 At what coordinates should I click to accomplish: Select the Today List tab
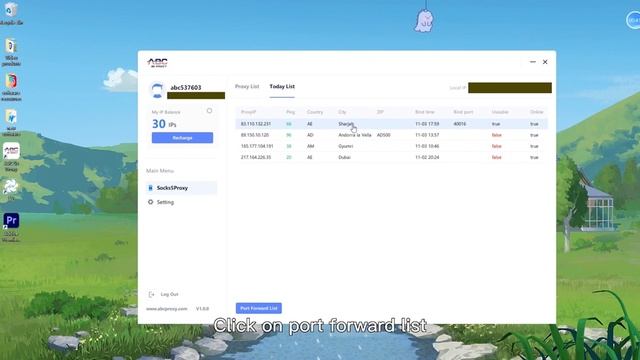(x=282, y=87)
